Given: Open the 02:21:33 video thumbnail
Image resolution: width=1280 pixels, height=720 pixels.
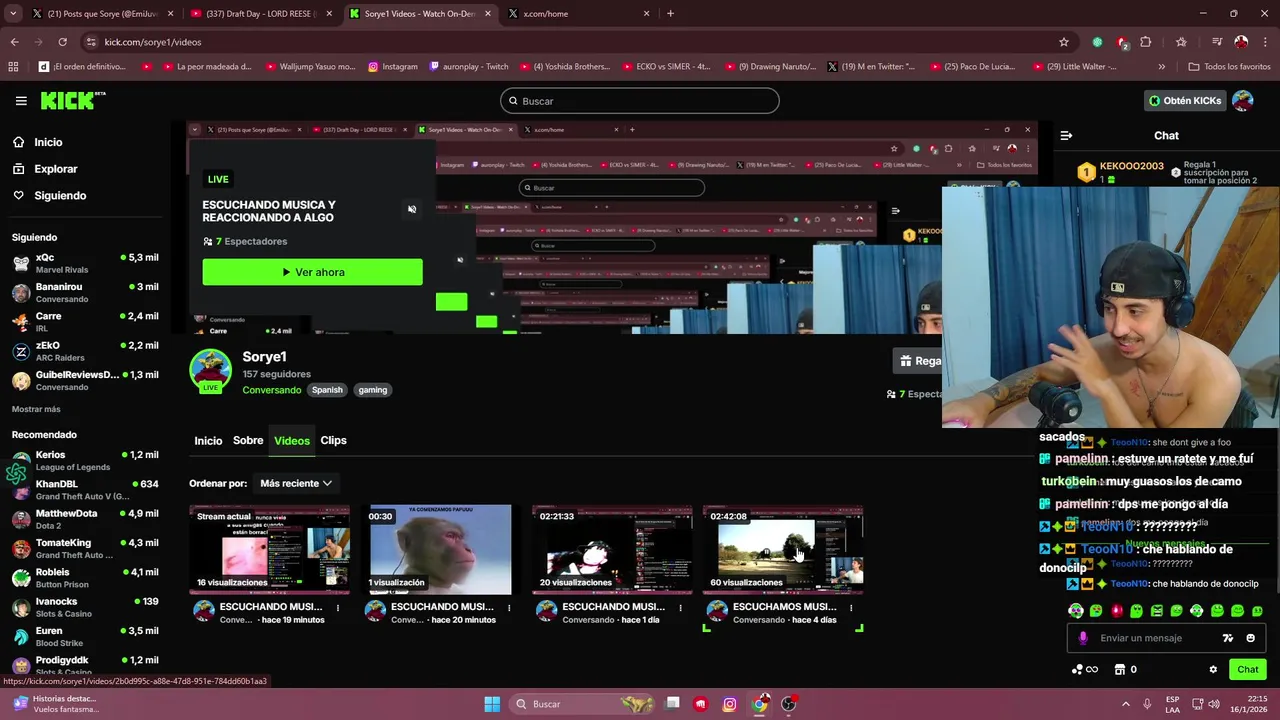Looking at the screenshot, I should (x=612, y=549).
